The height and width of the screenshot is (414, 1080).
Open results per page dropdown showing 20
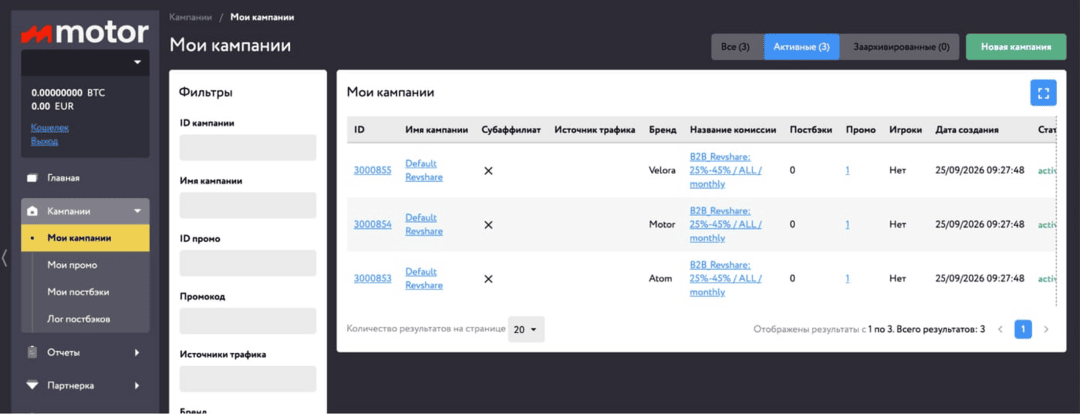coord(526,329)
